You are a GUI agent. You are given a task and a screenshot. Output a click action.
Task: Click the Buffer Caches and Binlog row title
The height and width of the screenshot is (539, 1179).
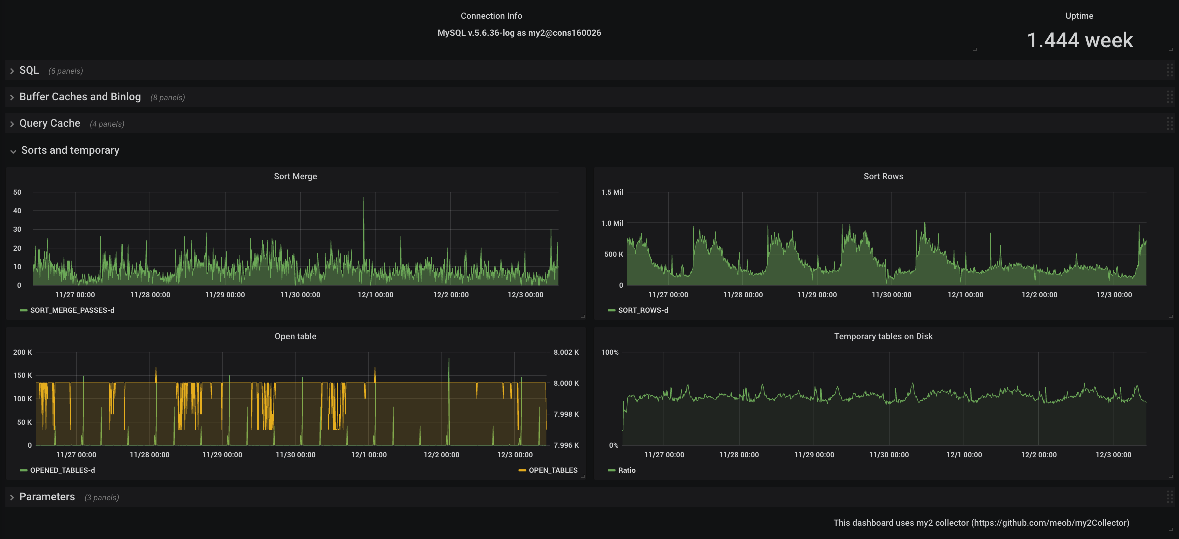tap(80, 97)
